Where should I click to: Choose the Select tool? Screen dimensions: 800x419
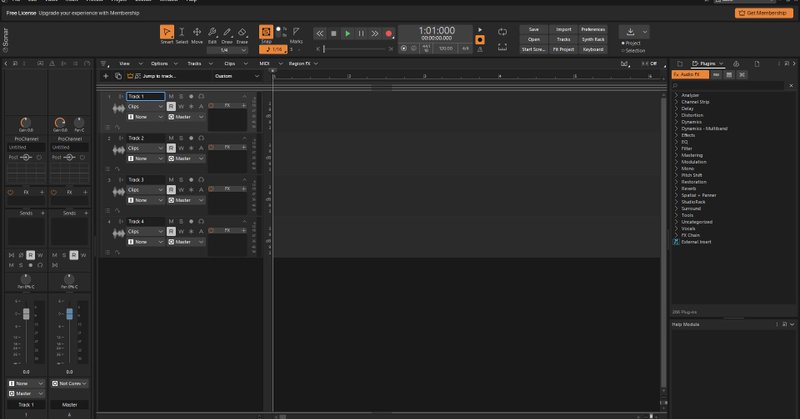(x=182, y=32)
